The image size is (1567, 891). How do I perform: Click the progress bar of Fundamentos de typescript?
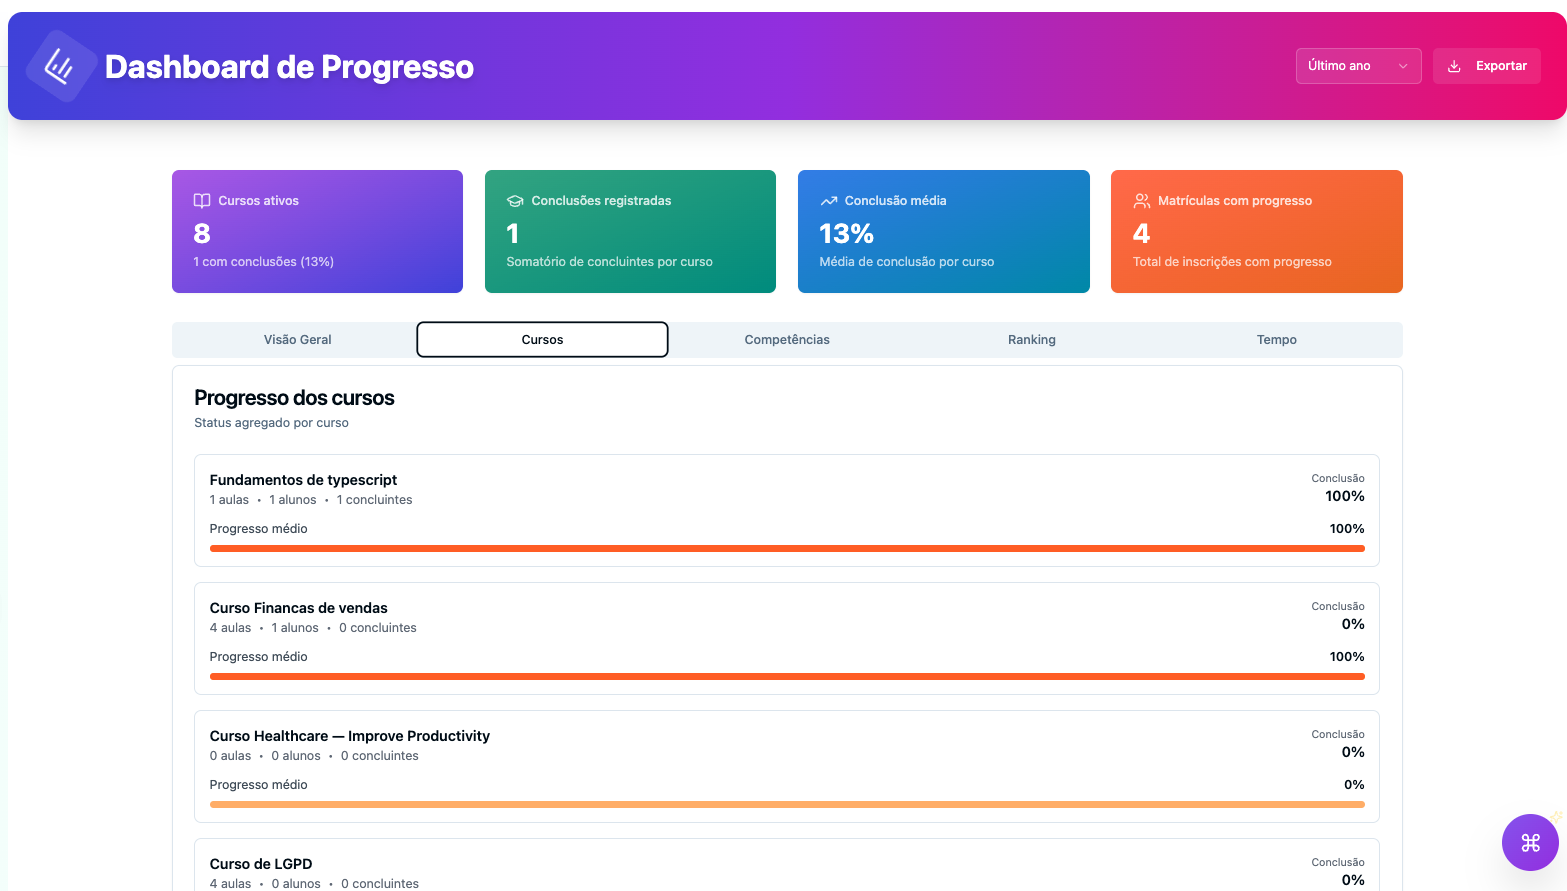[786, 548]
